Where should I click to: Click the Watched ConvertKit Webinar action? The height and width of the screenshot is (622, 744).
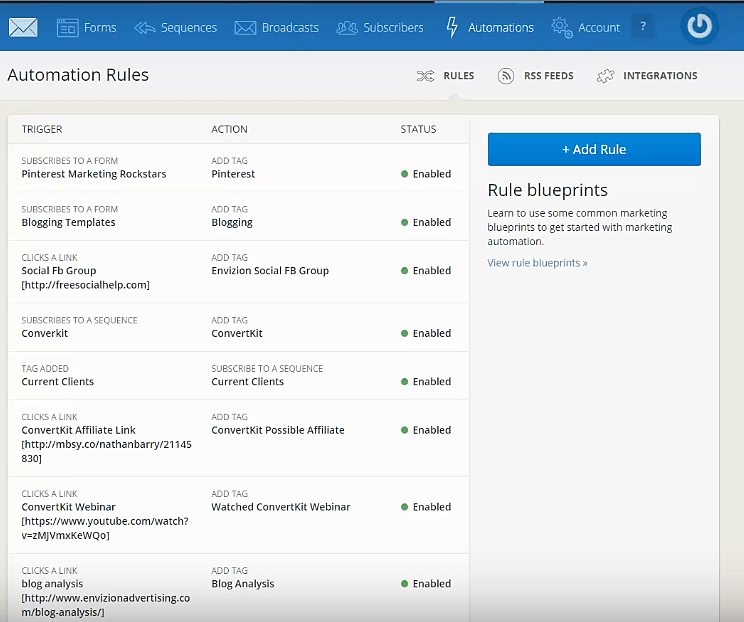[x=281, y=507]
